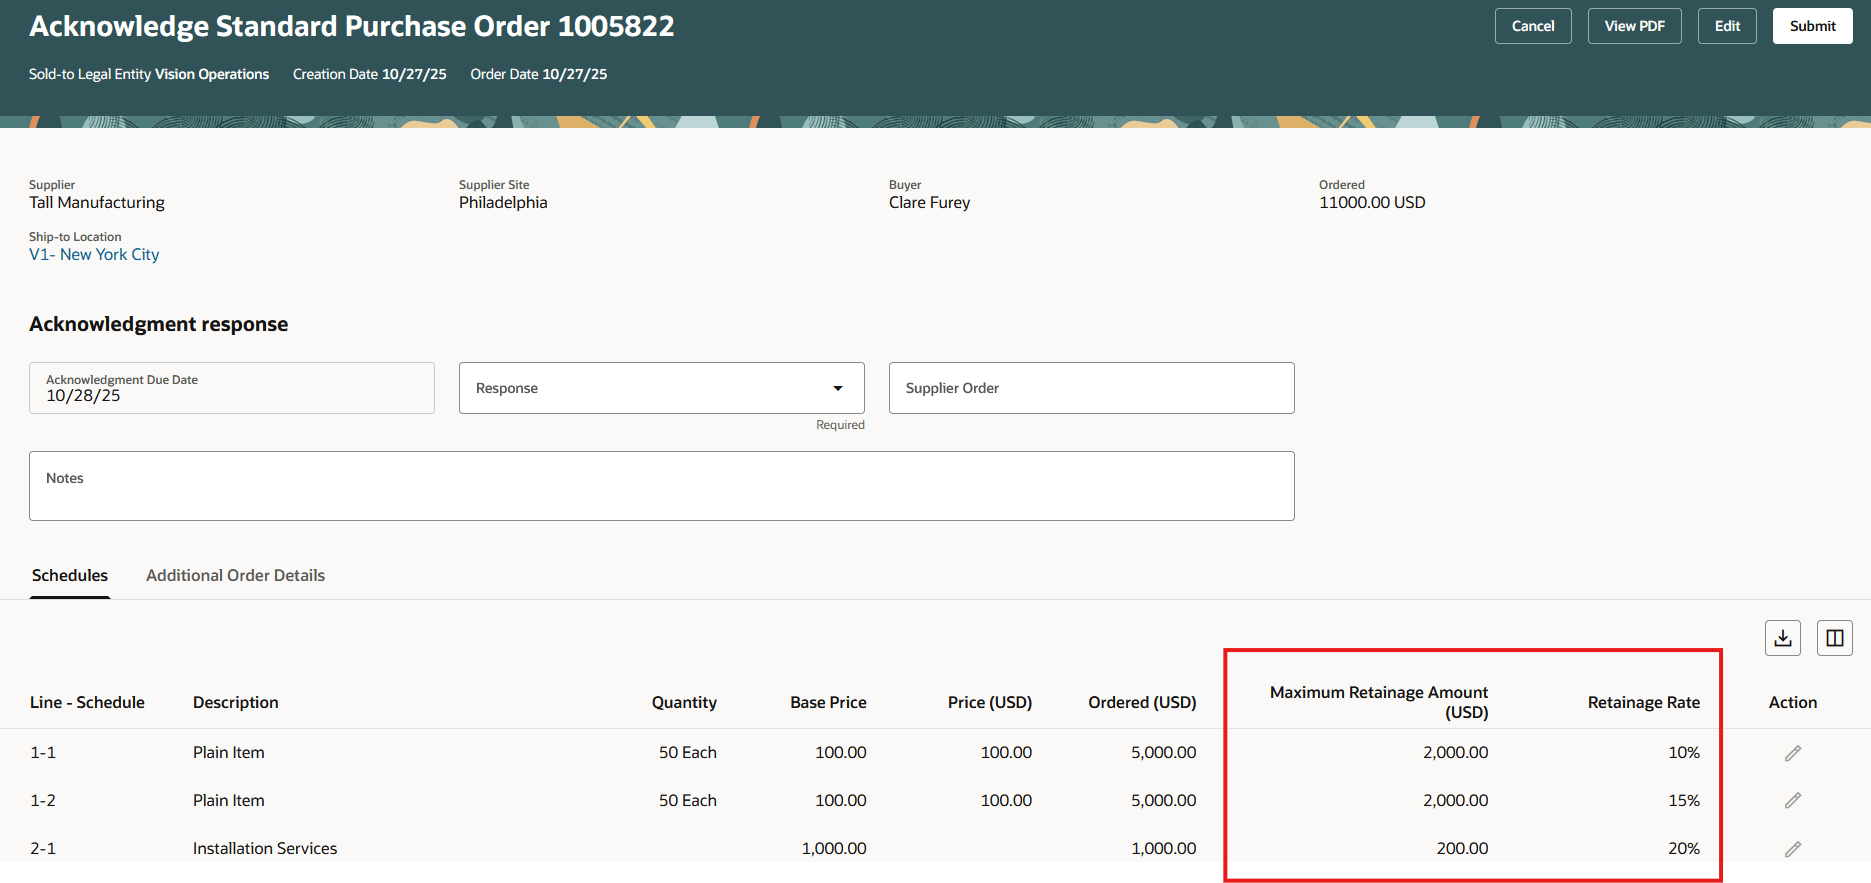Click the 1,000.00 base price value

(x=834, y=848)
